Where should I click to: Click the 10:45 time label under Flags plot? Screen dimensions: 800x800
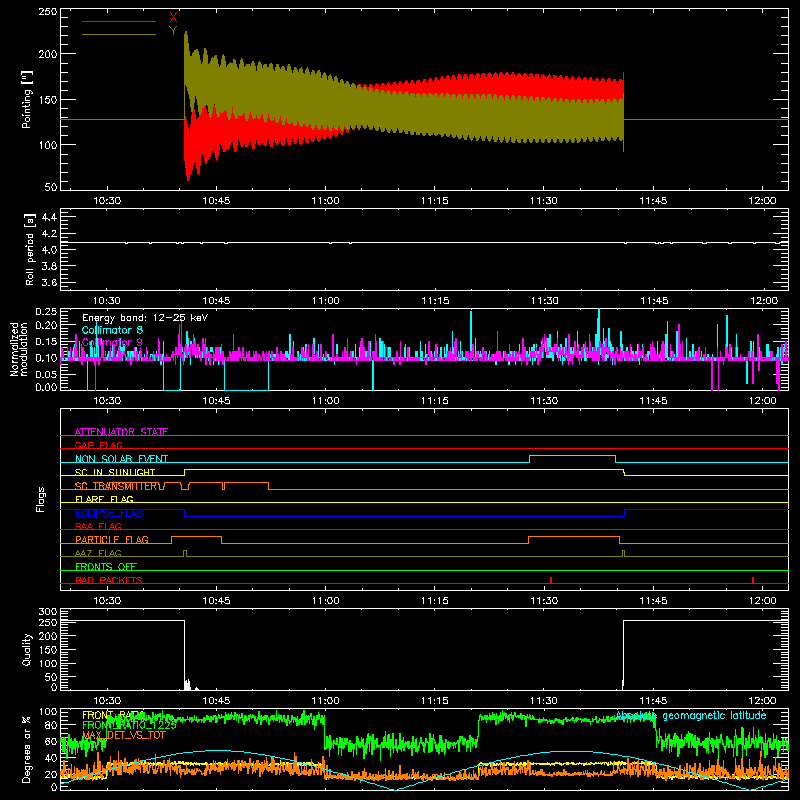(x=216, y=601)
